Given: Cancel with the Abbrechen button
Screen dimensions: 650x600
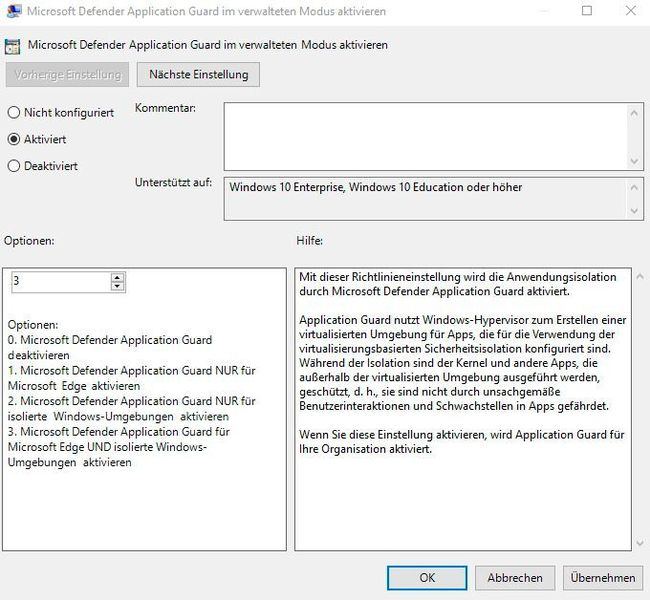Looking at the screenshot, I should [515, 578].
